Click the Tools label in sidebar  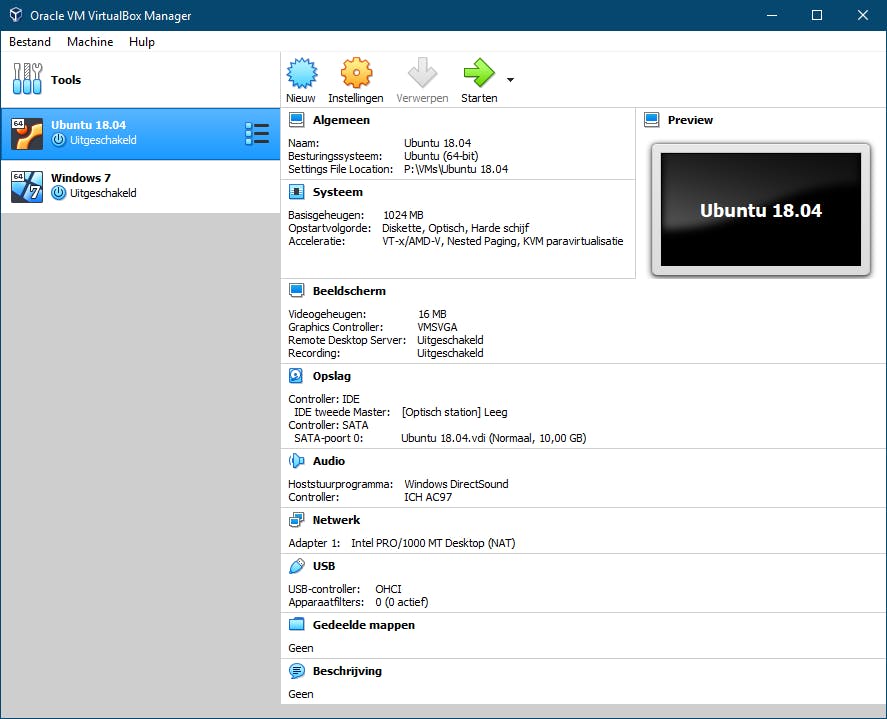(66, 80)
